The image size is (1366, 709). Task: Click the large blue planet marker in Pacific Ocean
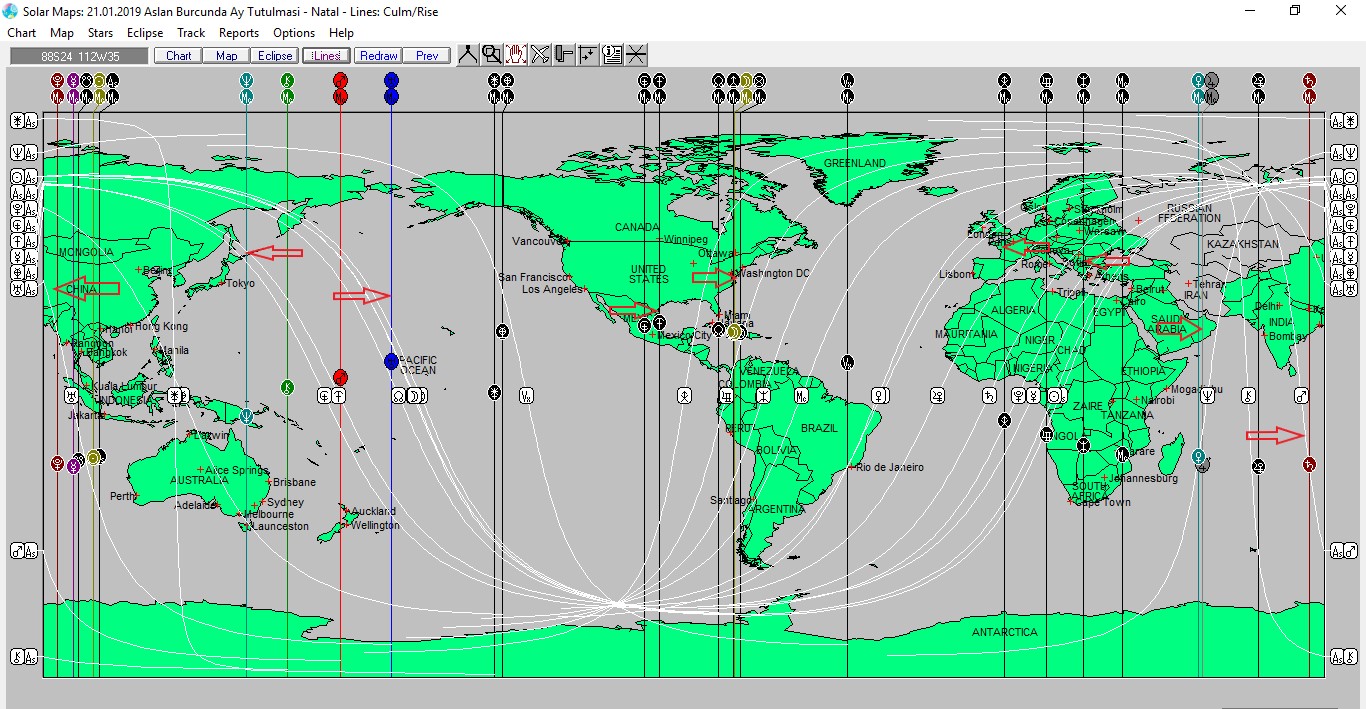(391, 361)
